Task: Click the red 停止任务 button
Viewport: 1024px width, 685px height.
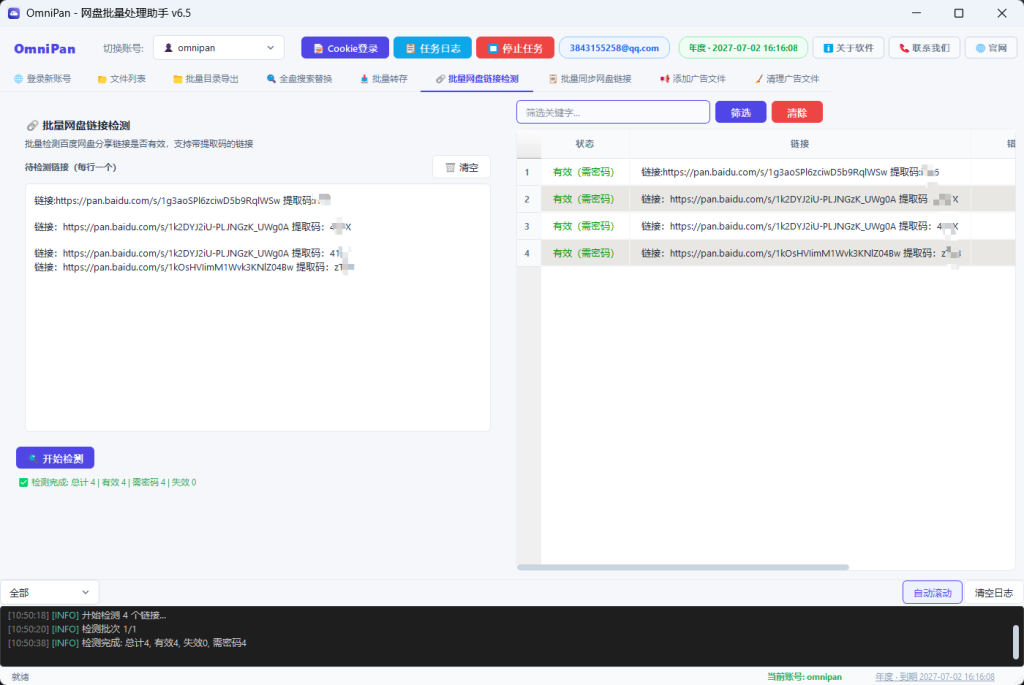Action: tap(515, 48)
